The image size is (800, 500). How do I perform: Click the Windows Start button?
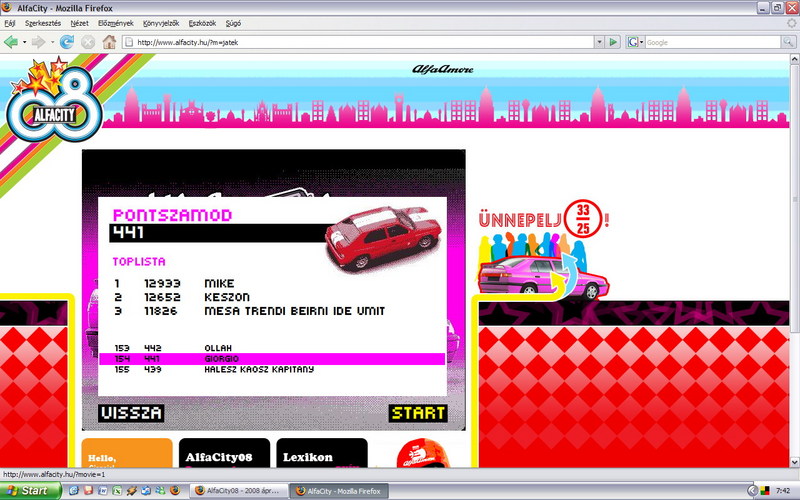[31, 491]
